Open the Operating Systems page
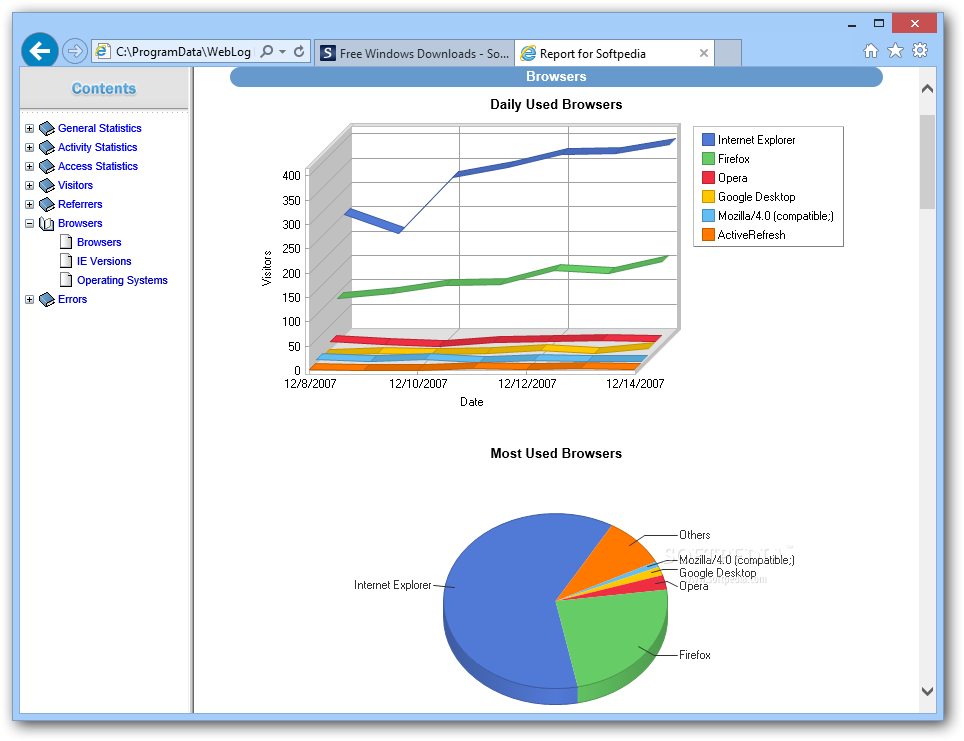 click(122, 281)
